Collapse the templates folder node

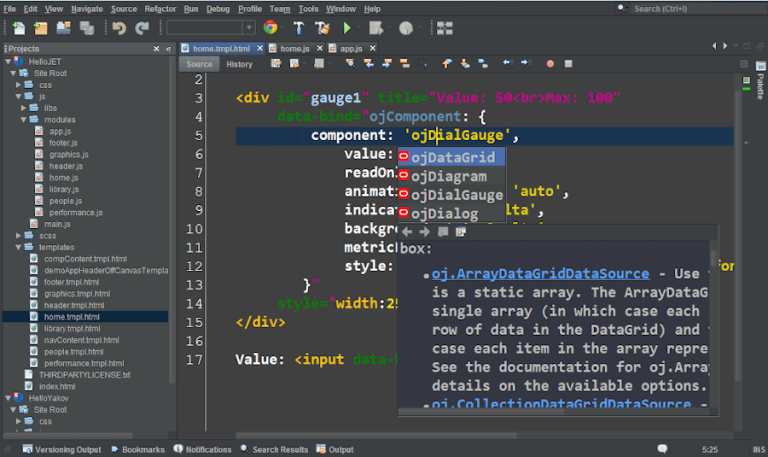19,247
